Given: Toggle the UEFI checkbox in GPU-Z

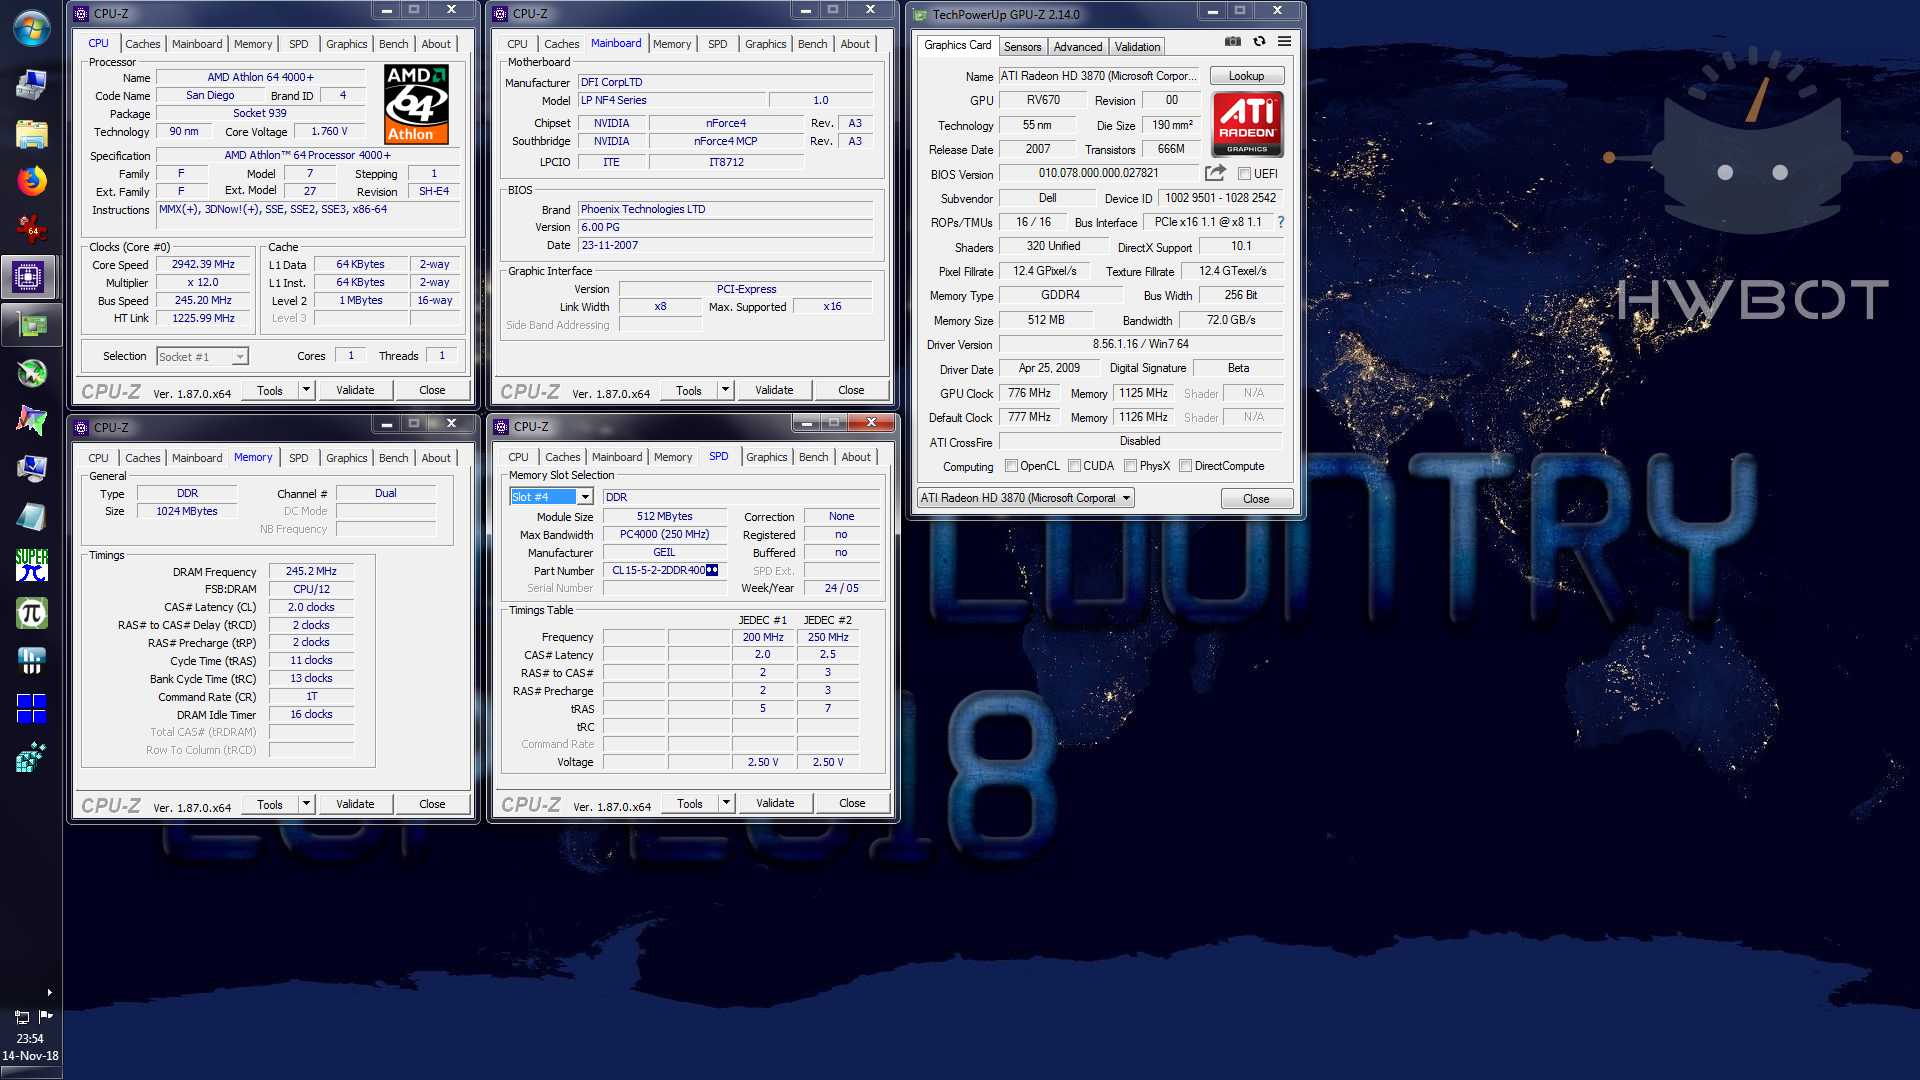Looking at the screenshot, I should coord(1245,174).
